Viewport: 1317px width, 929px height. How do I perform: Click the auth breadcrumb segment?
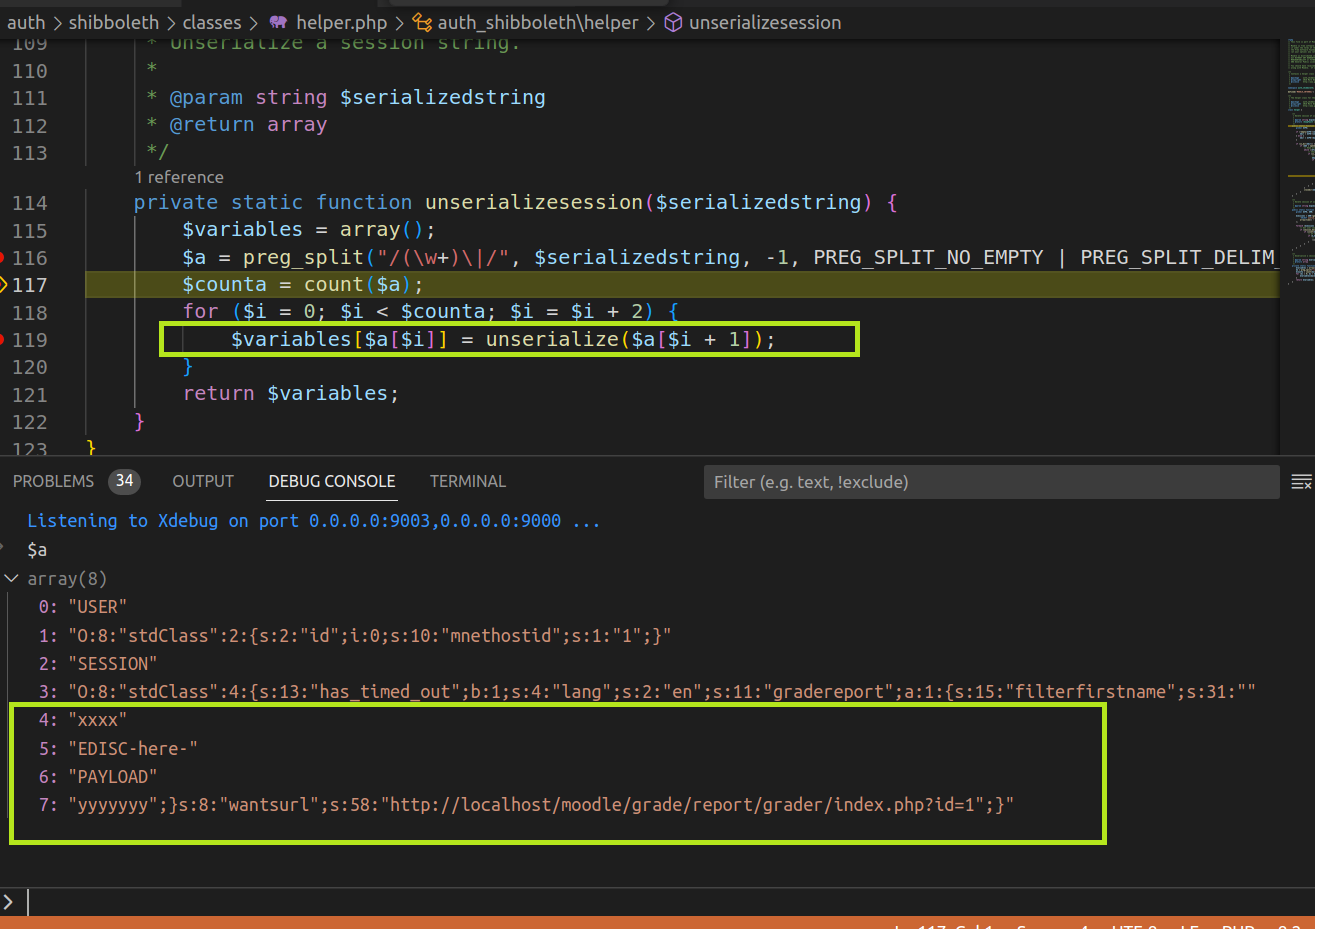26,22
